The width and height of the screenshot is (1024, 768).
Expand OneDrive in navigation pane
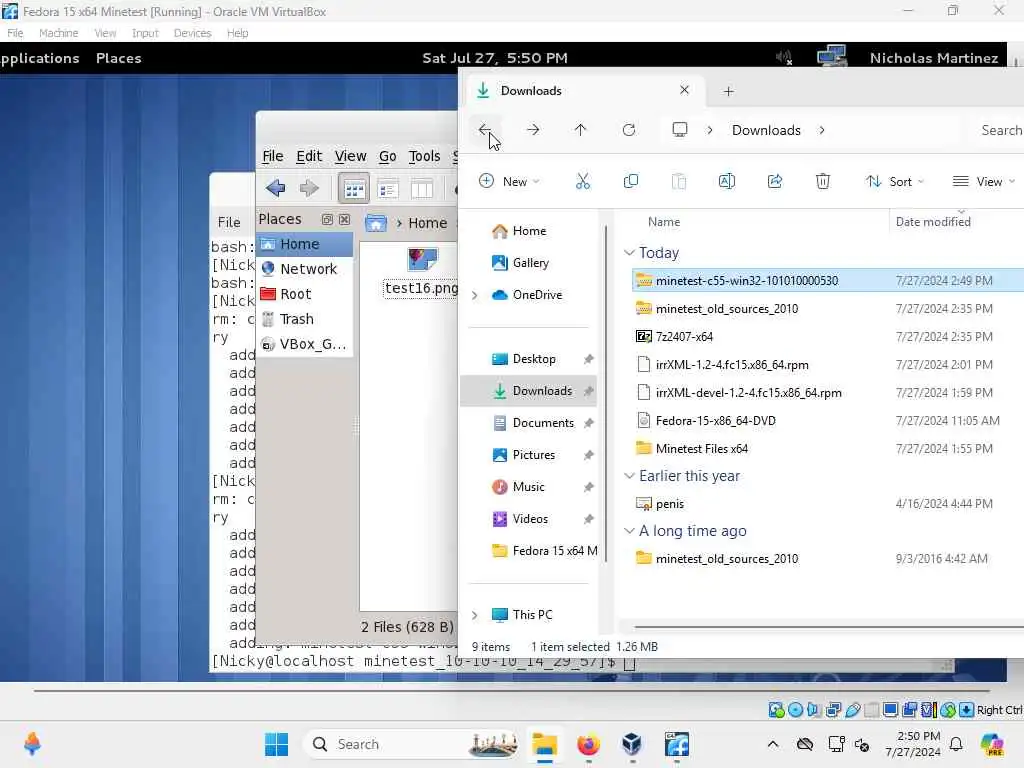point(475,295)
